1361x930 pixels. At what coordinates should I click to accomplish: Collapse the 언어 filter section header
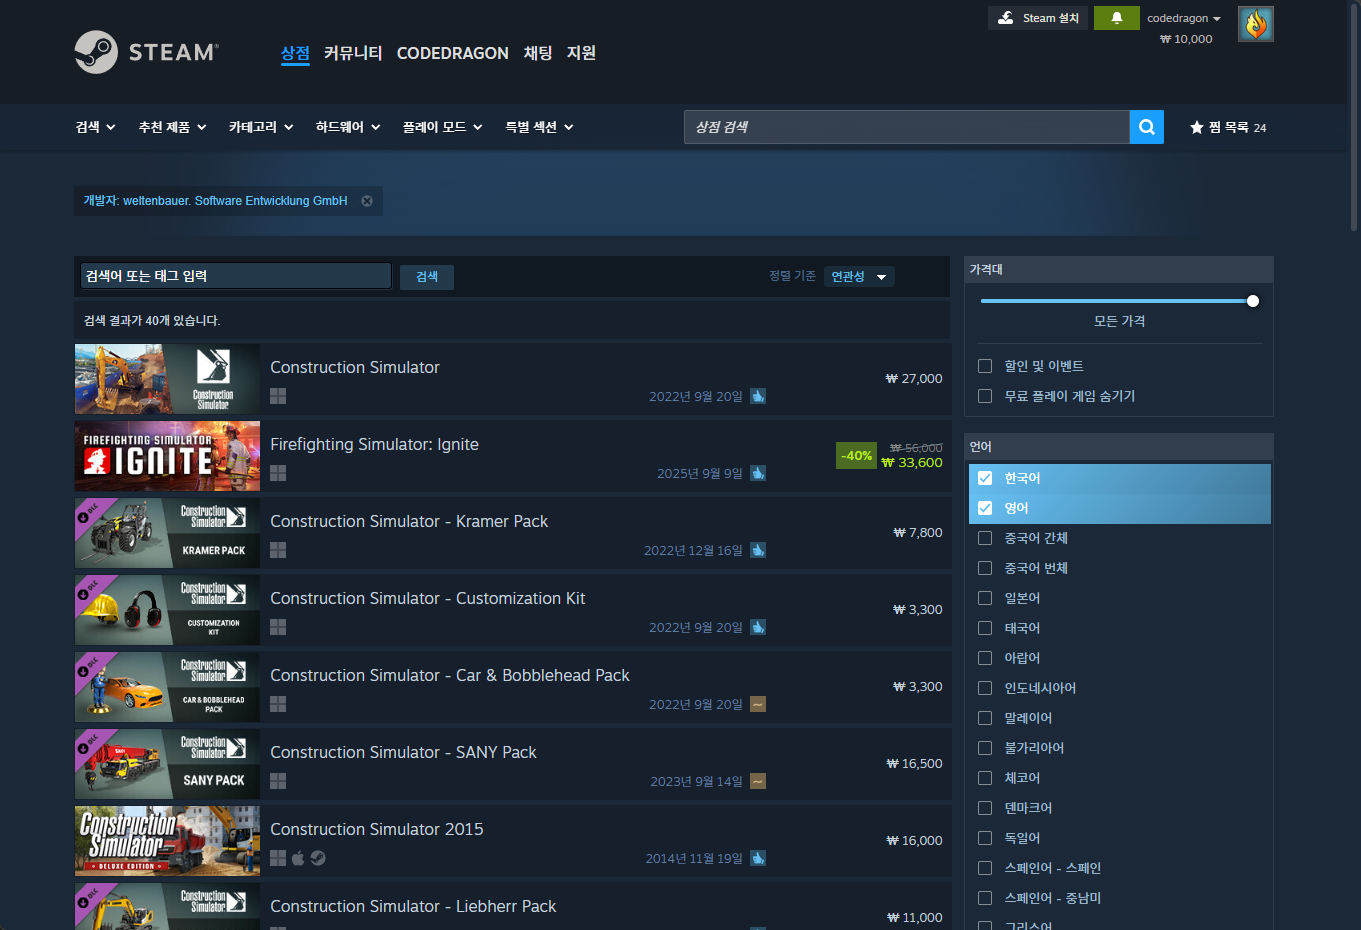pos(1118,446)
